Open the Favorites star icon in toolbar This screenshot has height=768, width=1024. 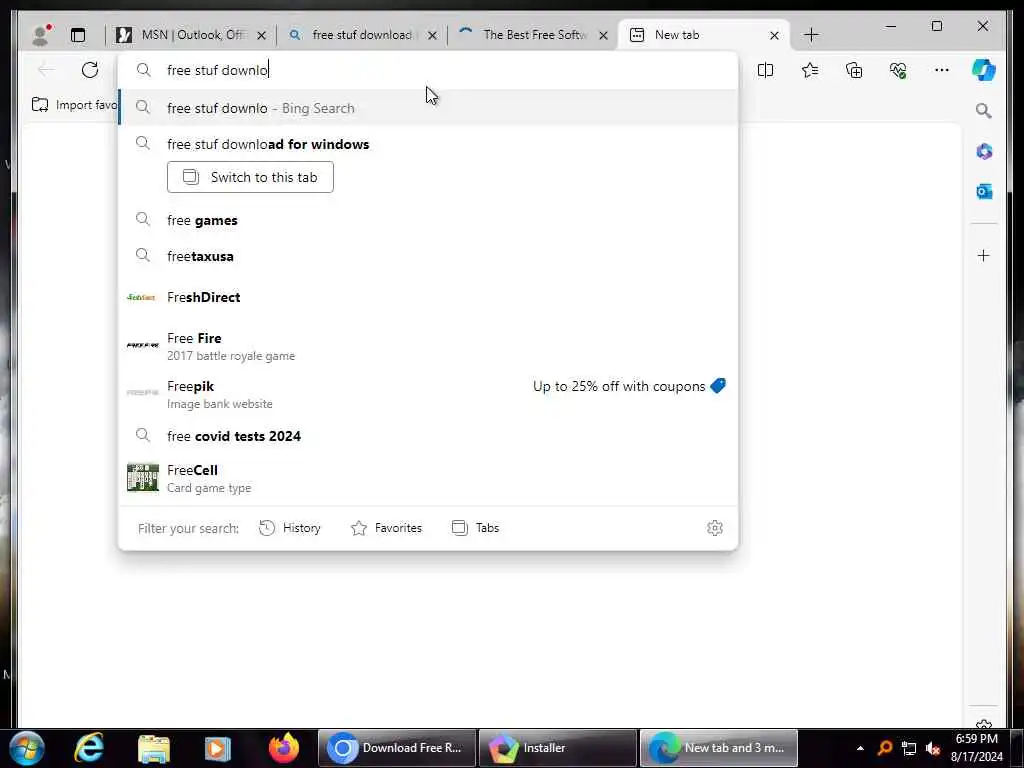click(810, 70)
